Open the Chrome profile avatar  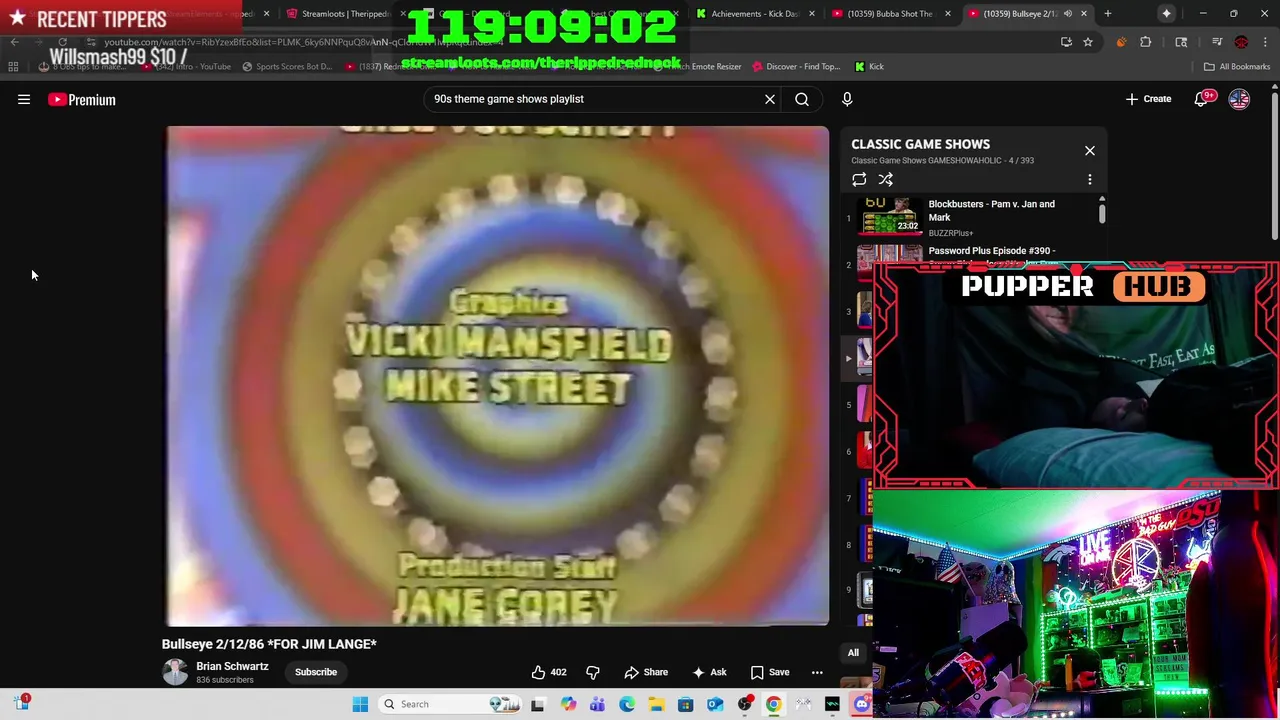pyautogui.click(x=1241, y=42)
